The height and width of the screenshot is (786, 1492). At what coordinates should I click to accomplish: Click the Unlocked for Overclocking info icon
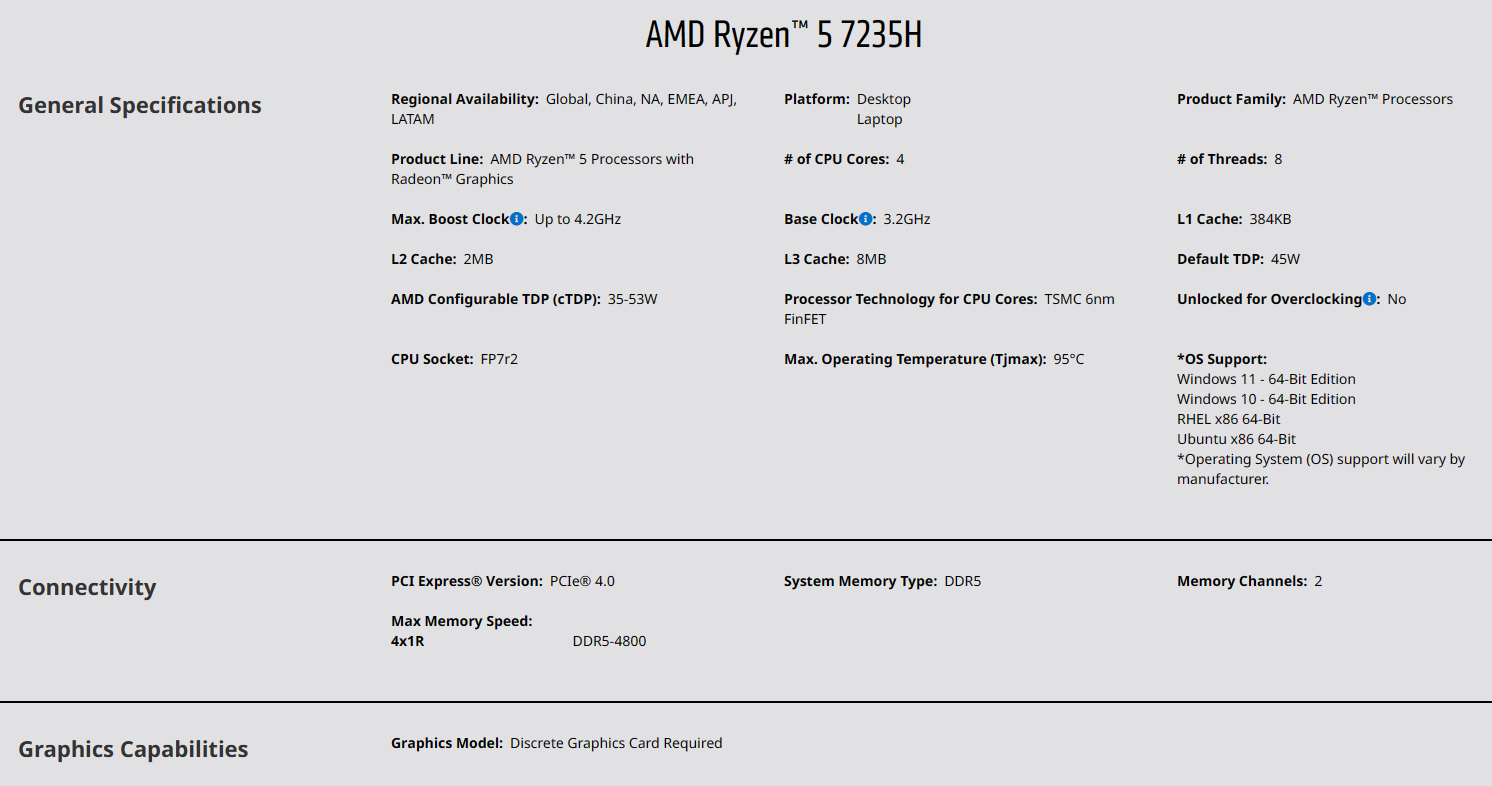pyautogui.click(x=1370, y=299)
